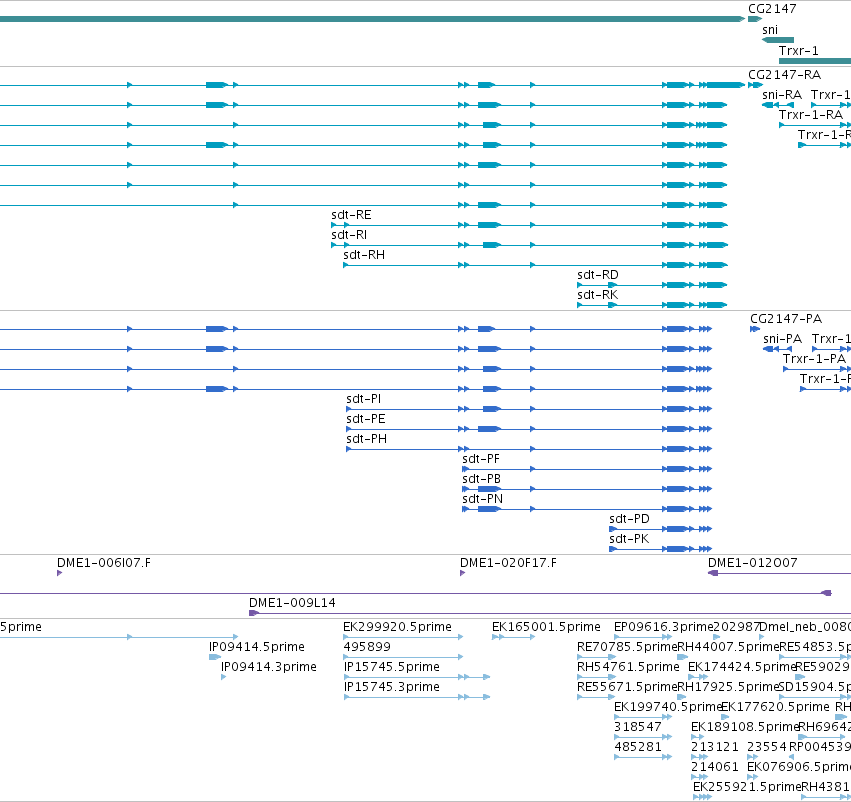Click the Trxr-1-RA transcript label

[811, 114]
